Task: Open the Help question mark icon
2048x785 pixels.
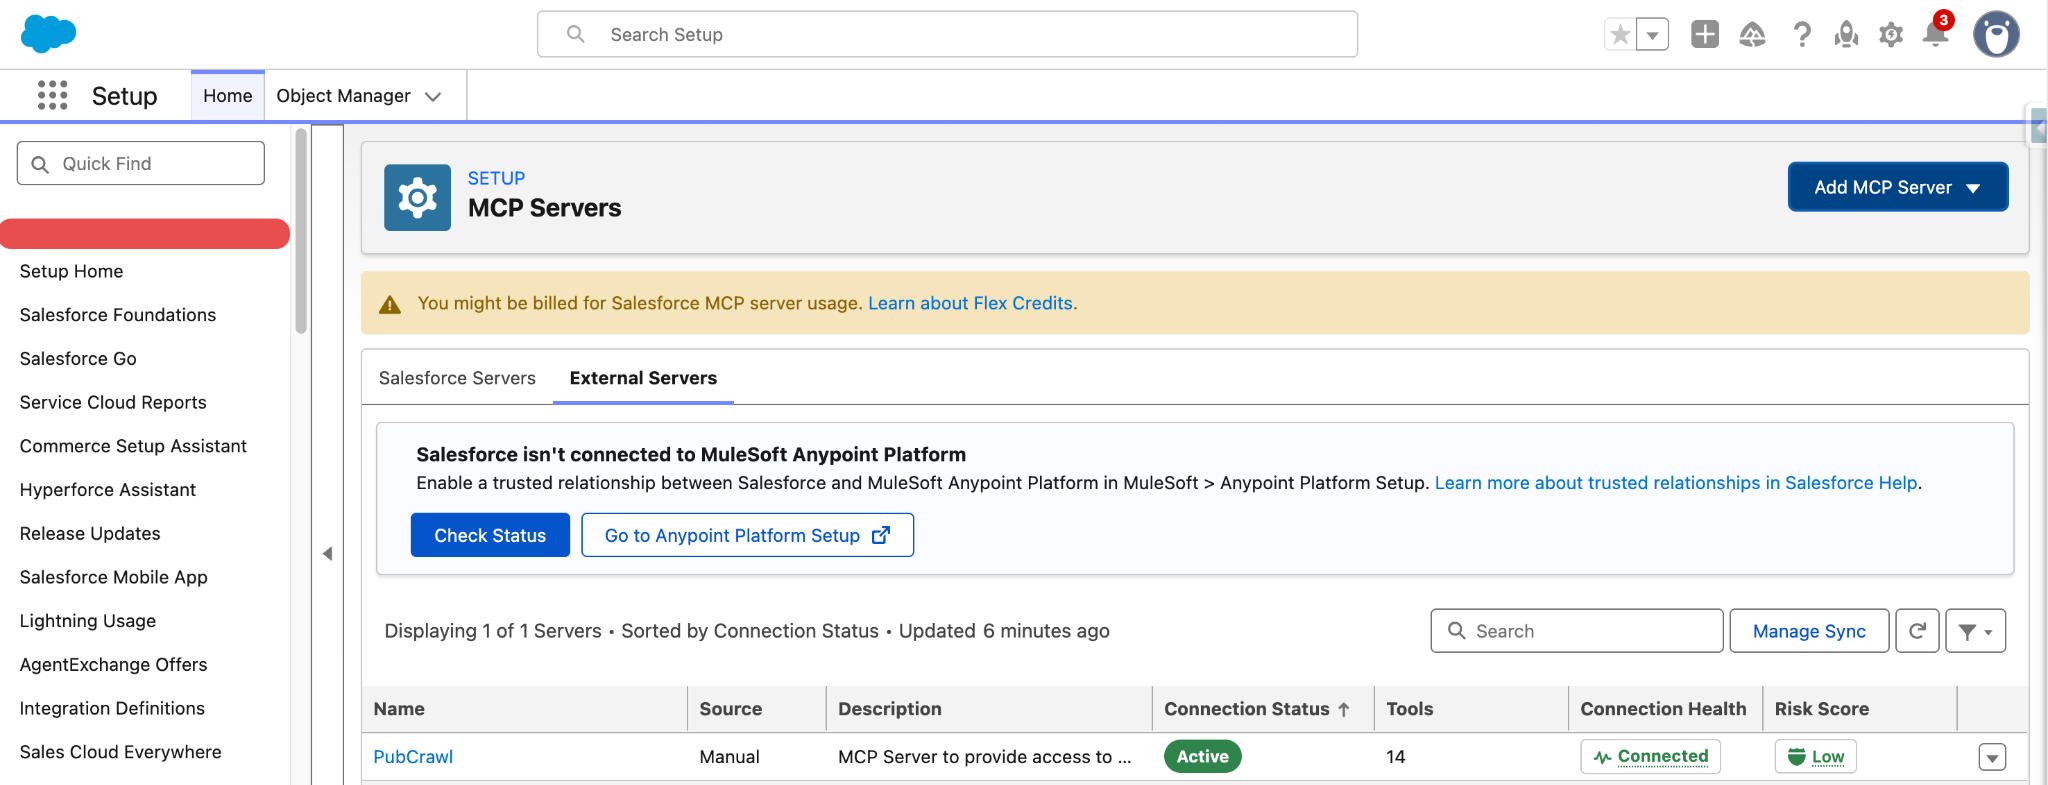Action: [x=1802, y=35]
